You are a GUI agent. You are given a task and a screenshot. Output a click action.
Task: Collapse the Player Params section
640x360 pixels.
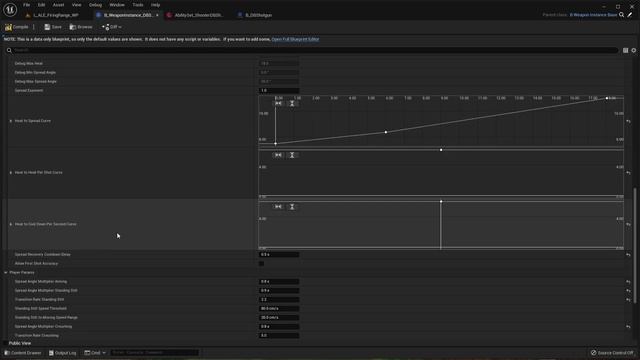[x=6, y=272]
